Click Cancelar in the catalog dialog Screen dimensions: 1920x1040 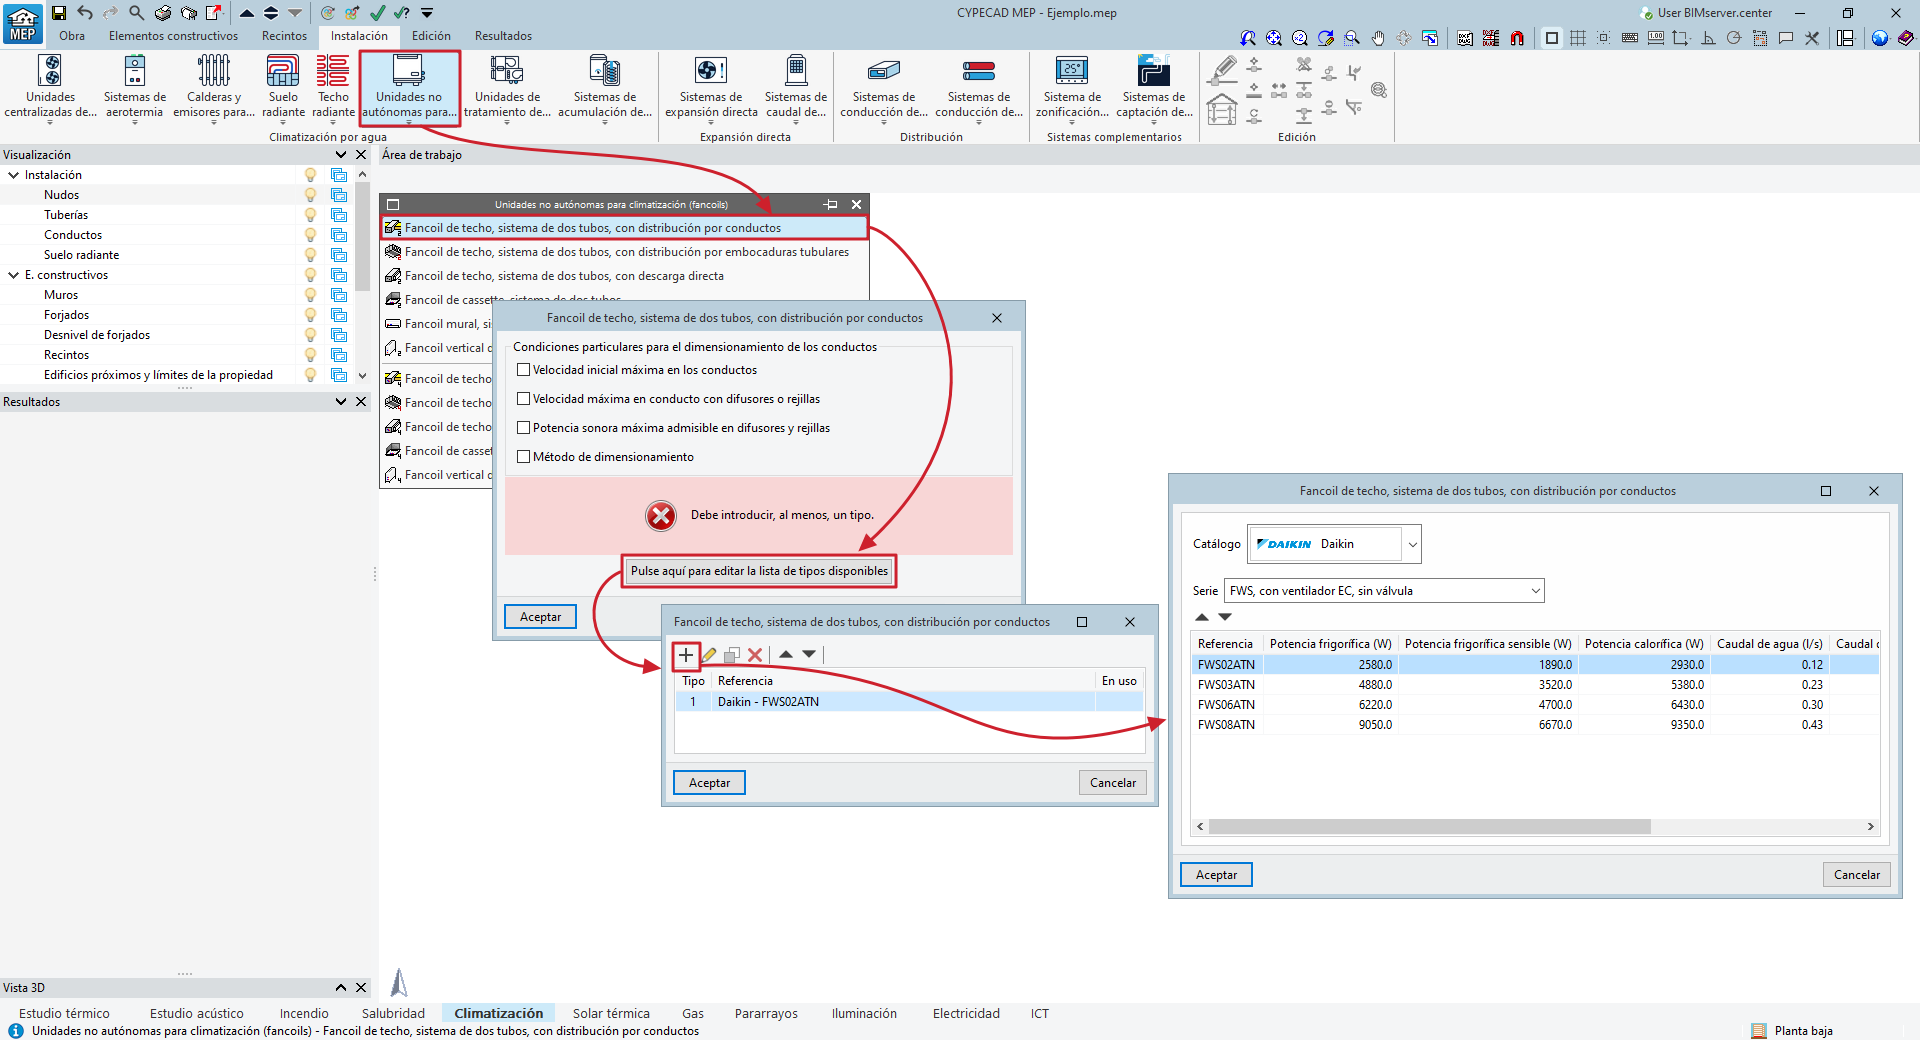click(1856, 875)
